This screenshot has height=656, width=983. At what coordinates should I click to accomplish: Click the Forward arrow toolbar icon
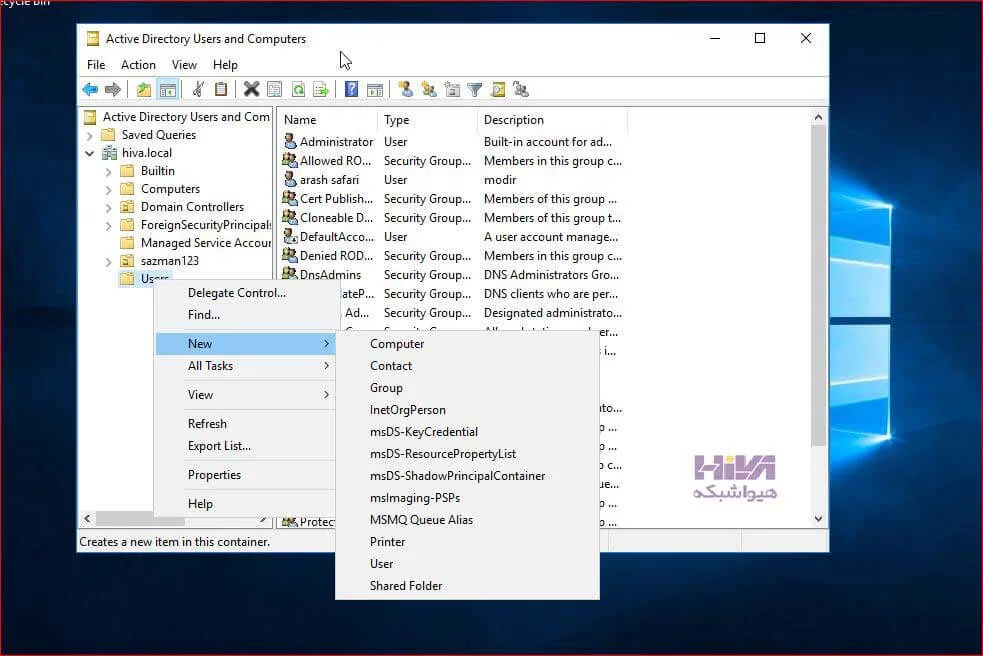pyautogui.click(x=113, y=90)
